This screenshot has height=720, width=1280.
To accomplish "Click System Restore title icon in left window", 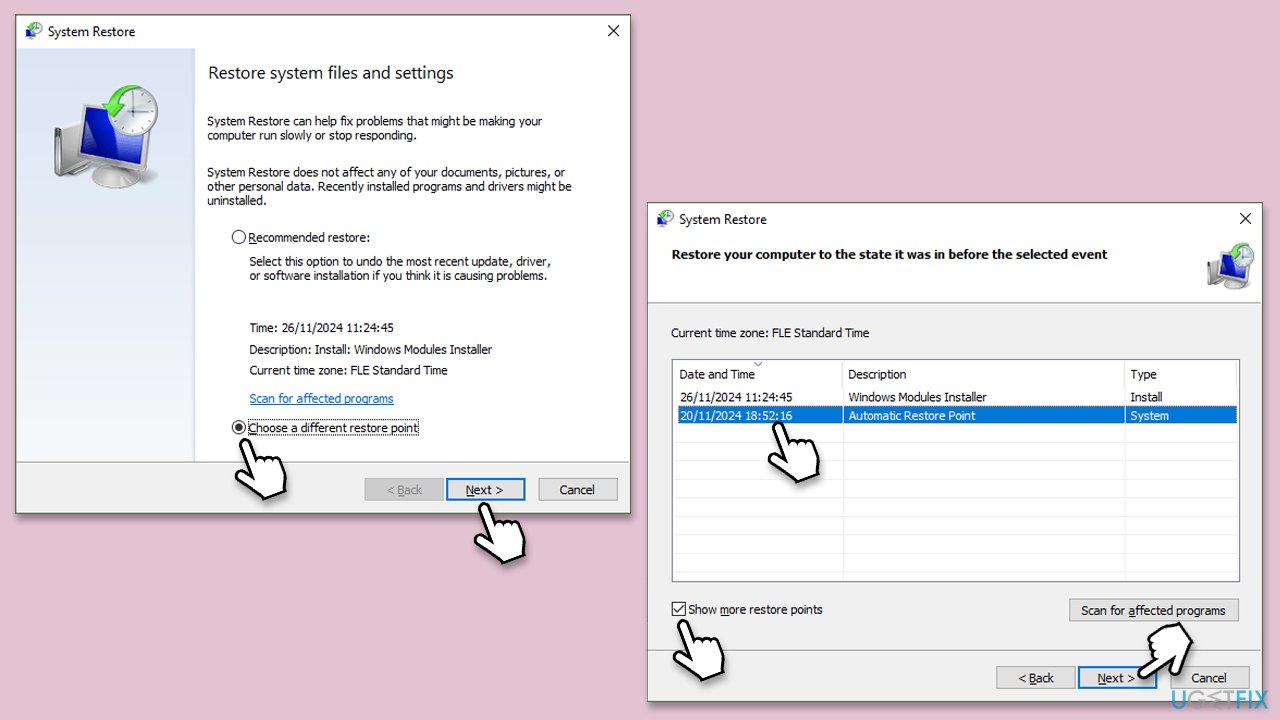I will tap(34, 31).
